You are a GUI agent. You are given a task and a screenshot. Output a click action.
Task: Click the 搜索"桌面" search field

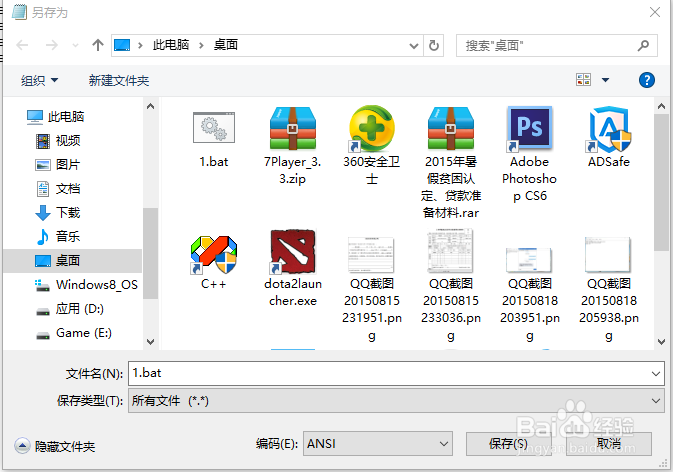556,45
